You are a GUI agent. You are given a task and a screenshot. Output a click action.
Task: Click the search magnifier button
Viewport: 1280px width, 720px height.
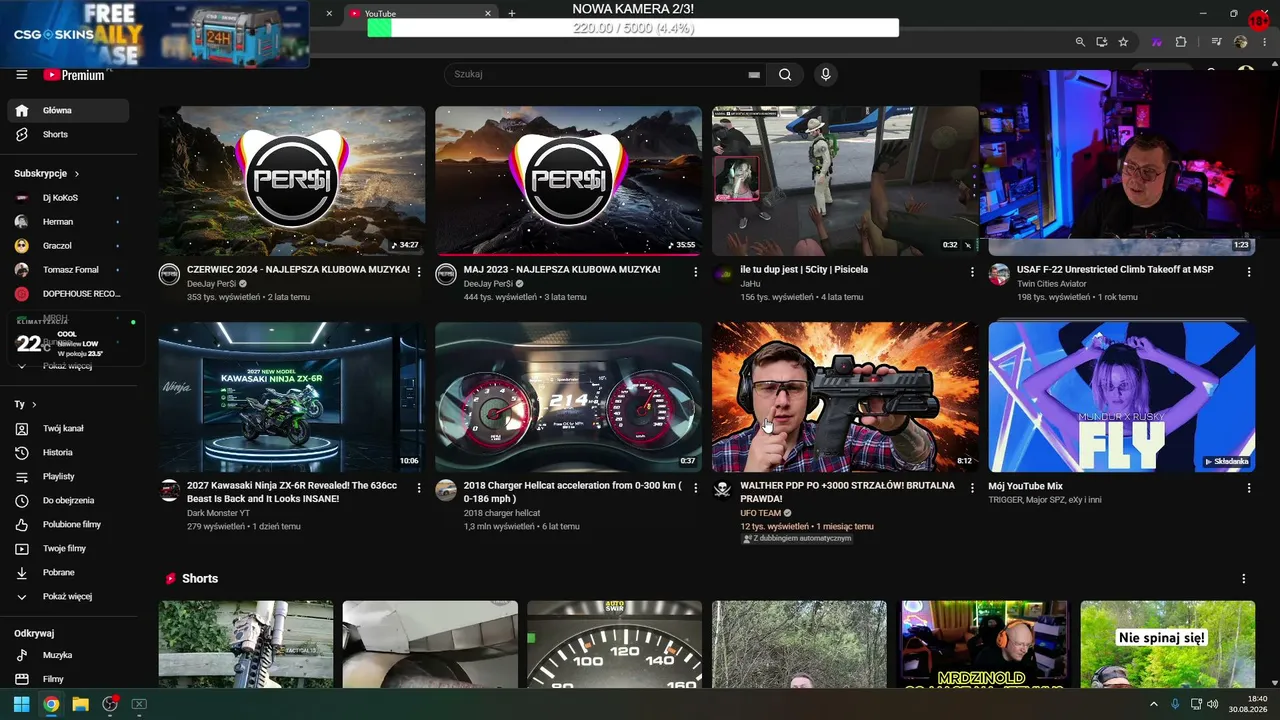coord(785,74)
